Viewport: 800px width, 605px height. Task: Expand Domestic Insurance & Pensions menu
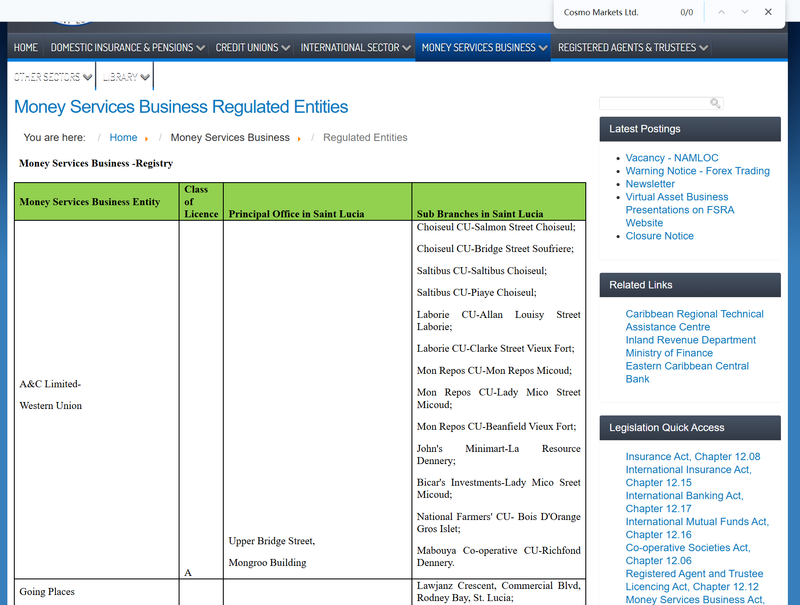pyautogui.click(x=128, y=47)
